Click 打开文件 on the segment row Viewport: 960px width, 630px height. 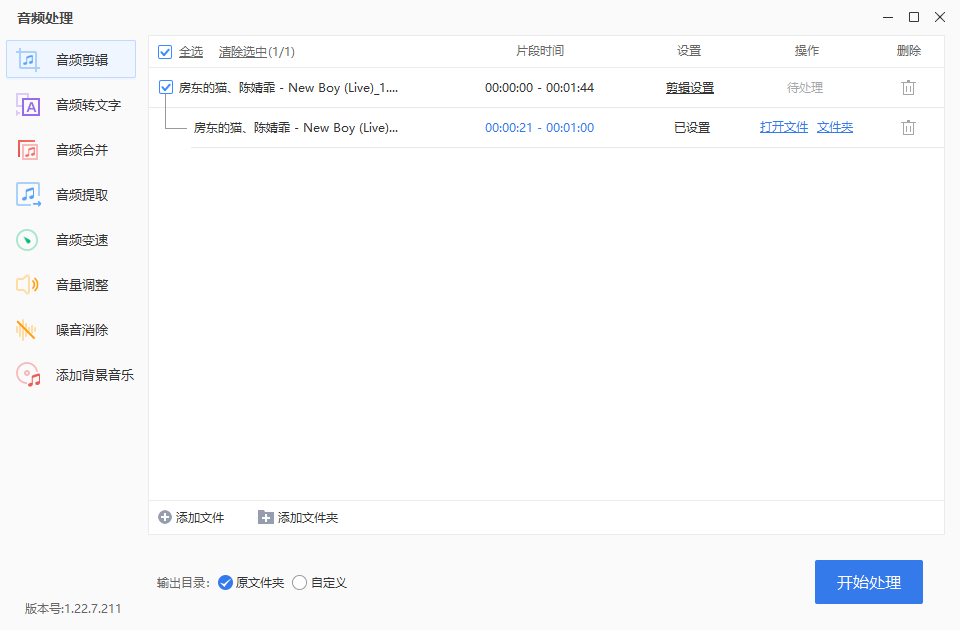coord(784,127)
